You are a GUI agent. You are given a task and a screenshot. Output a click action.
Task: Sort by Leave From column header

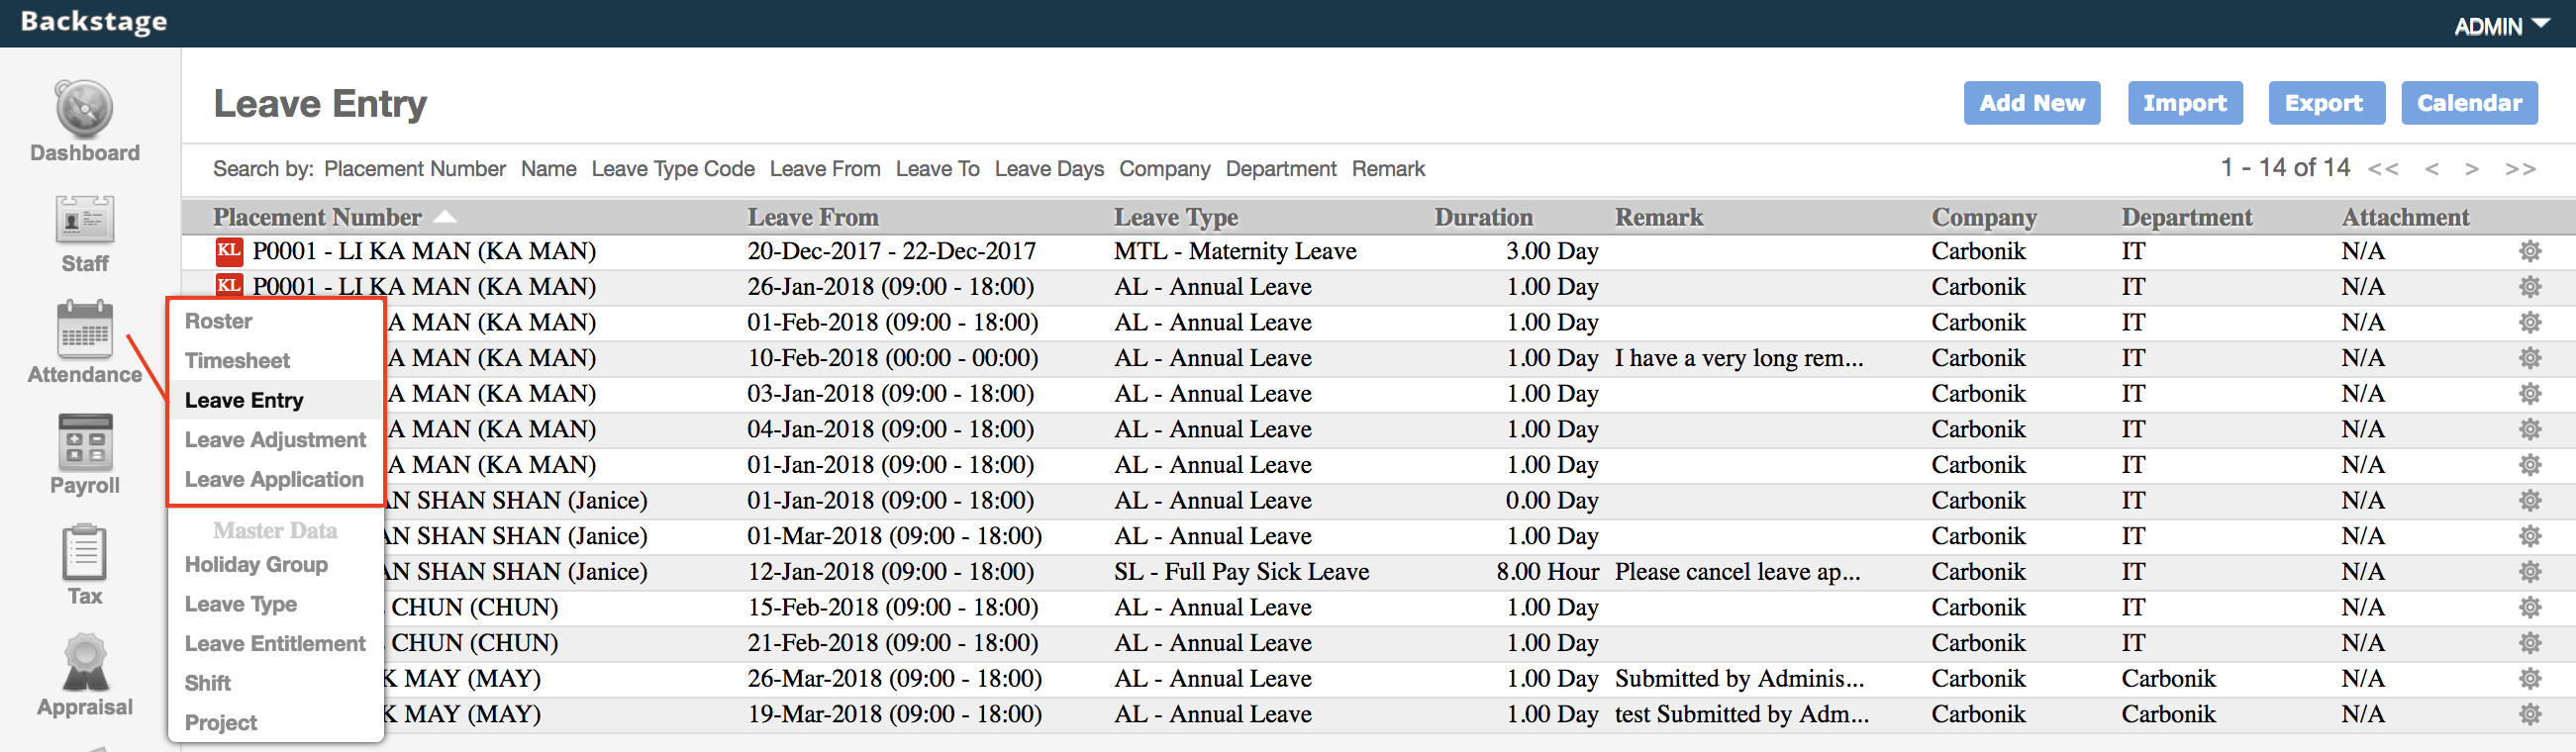[812, 217]
